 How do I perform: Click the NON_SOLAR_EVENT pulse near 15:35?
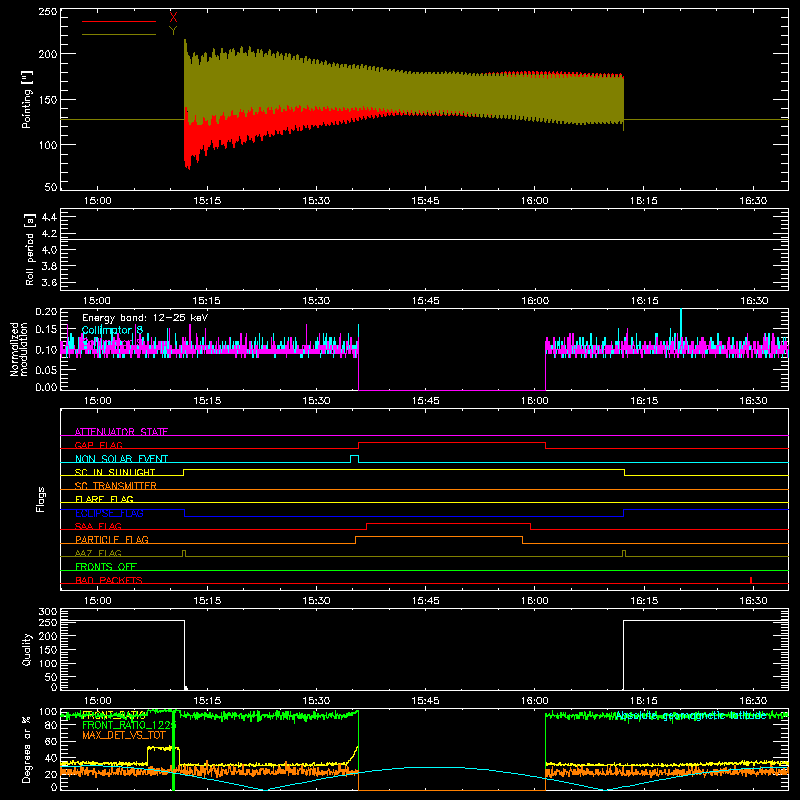[x=355, y=459]
